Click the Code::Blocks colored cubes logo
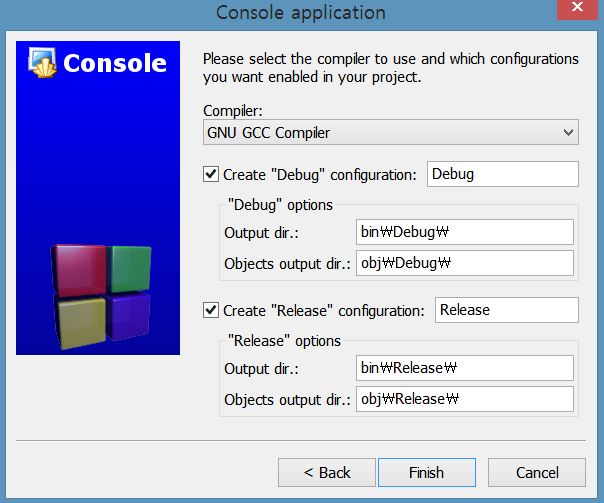The height and width of the screenshot is (503, 604). coord(101,297)
